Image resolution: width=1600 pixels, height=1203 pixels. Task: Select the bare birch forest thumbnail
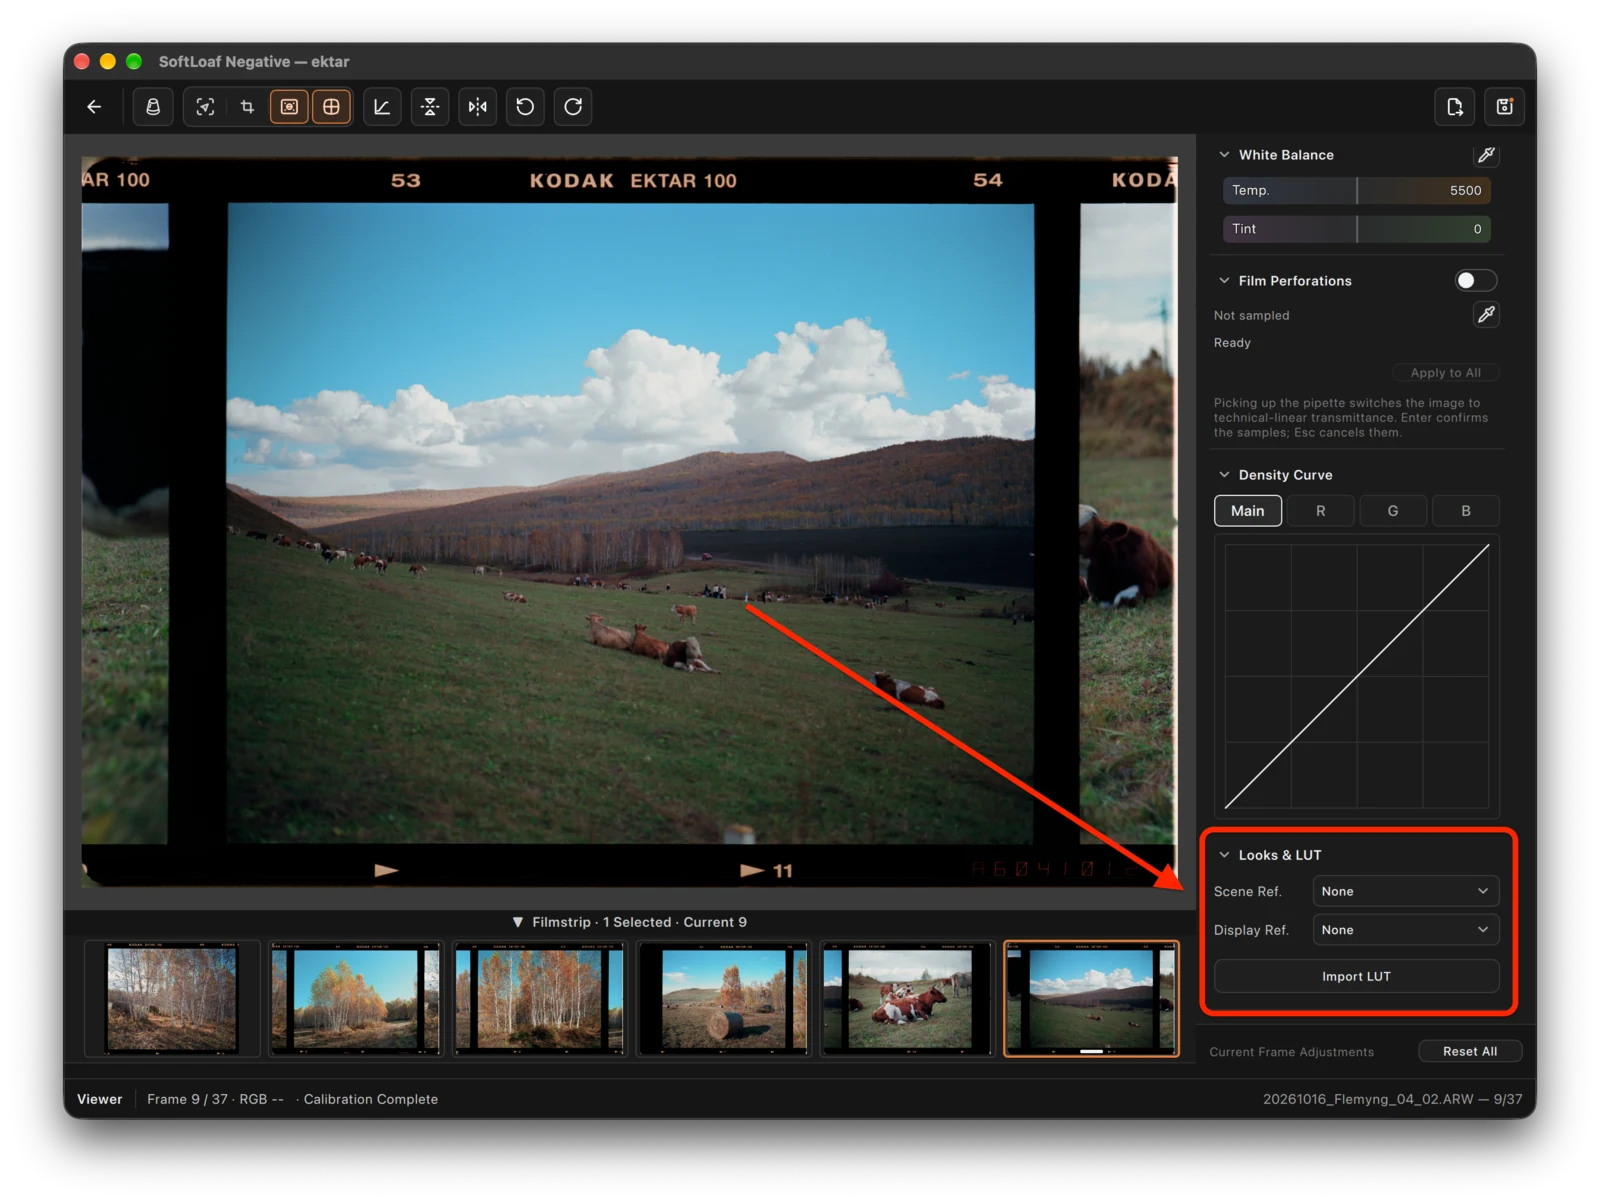(172, 999)
